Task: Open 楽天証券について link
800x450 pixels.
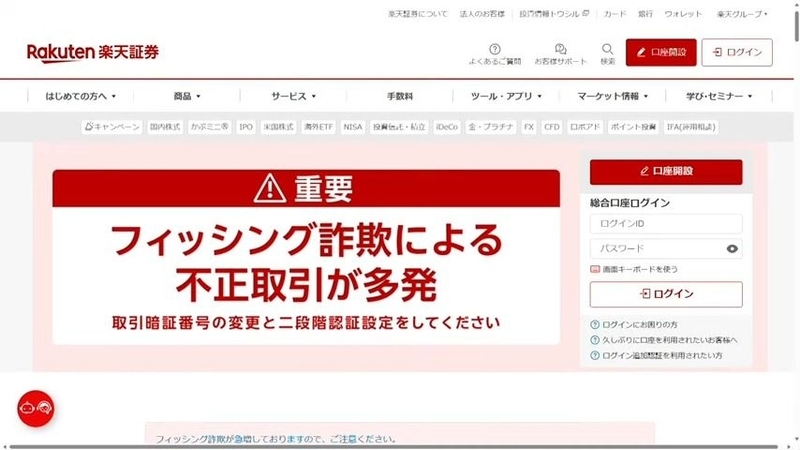Action: click(x=417, y=14)
